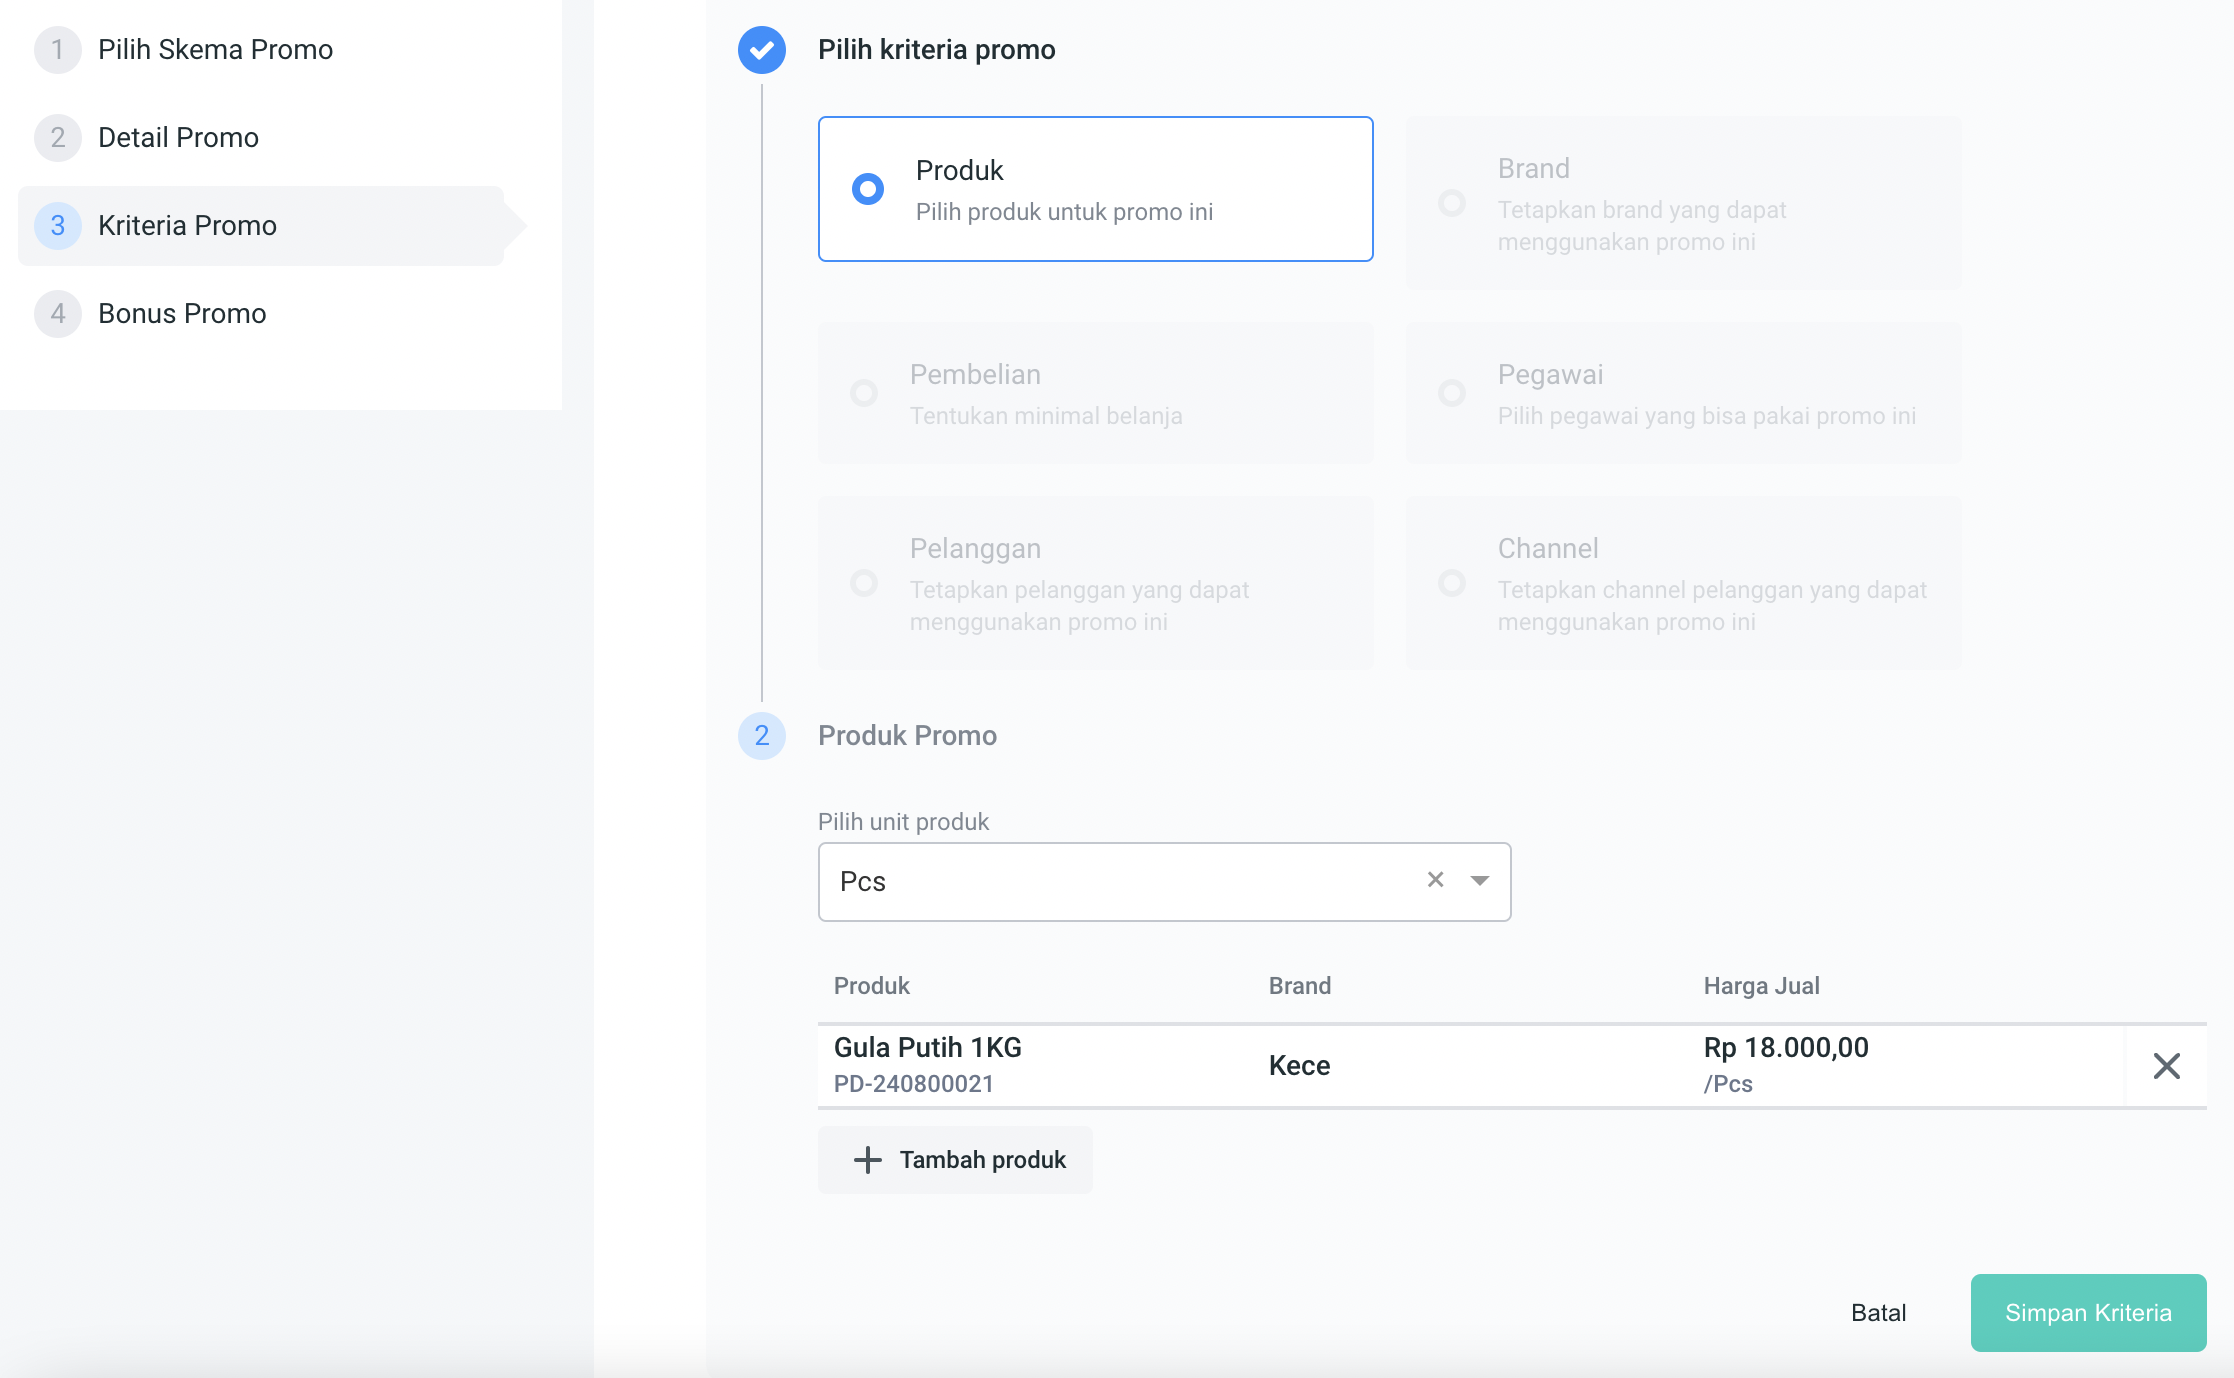Choose the Pelanggan criteria card
Viewport: 2234px width, 1378px height.
pos(1095,583)
